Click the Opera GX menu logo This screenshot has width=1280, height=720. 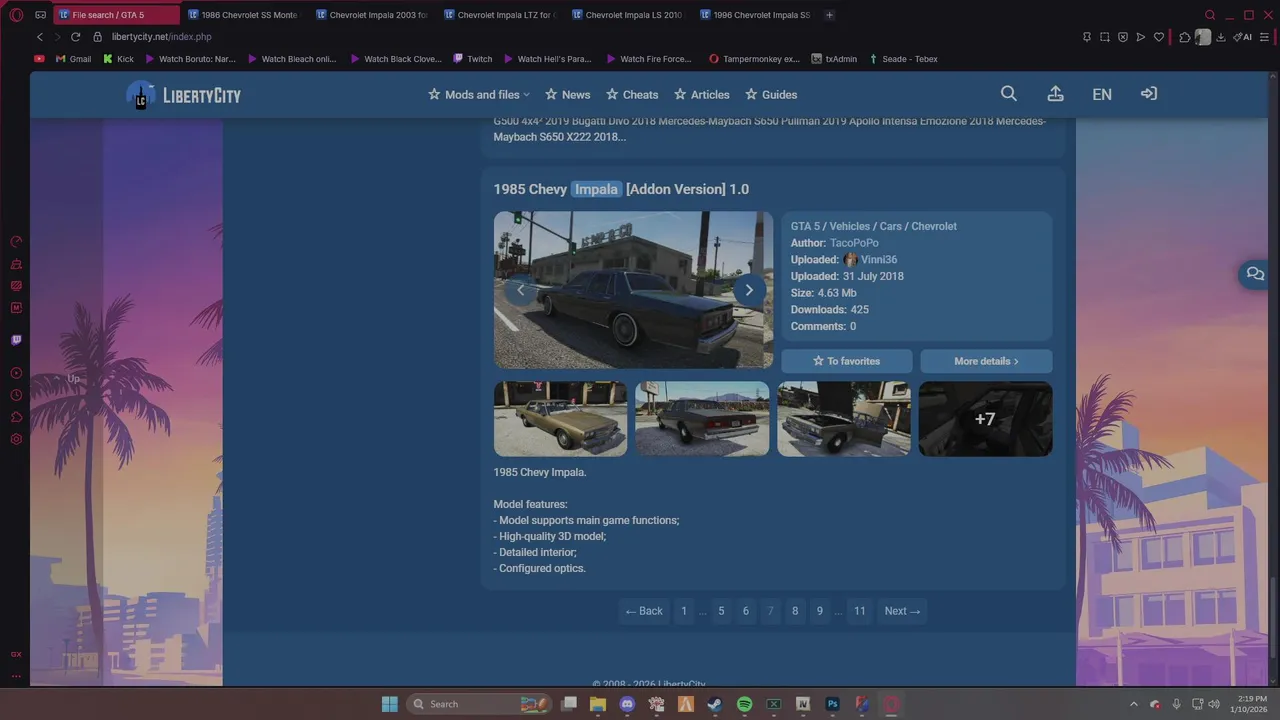(x=16, y=15)
